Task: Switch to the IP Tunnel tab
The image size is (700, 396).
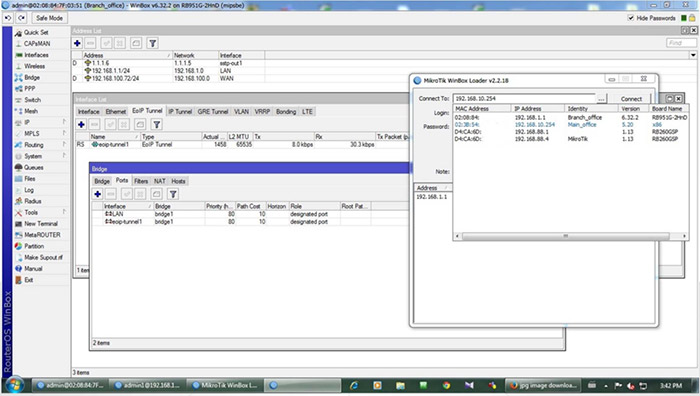Action: coord(180,112)
